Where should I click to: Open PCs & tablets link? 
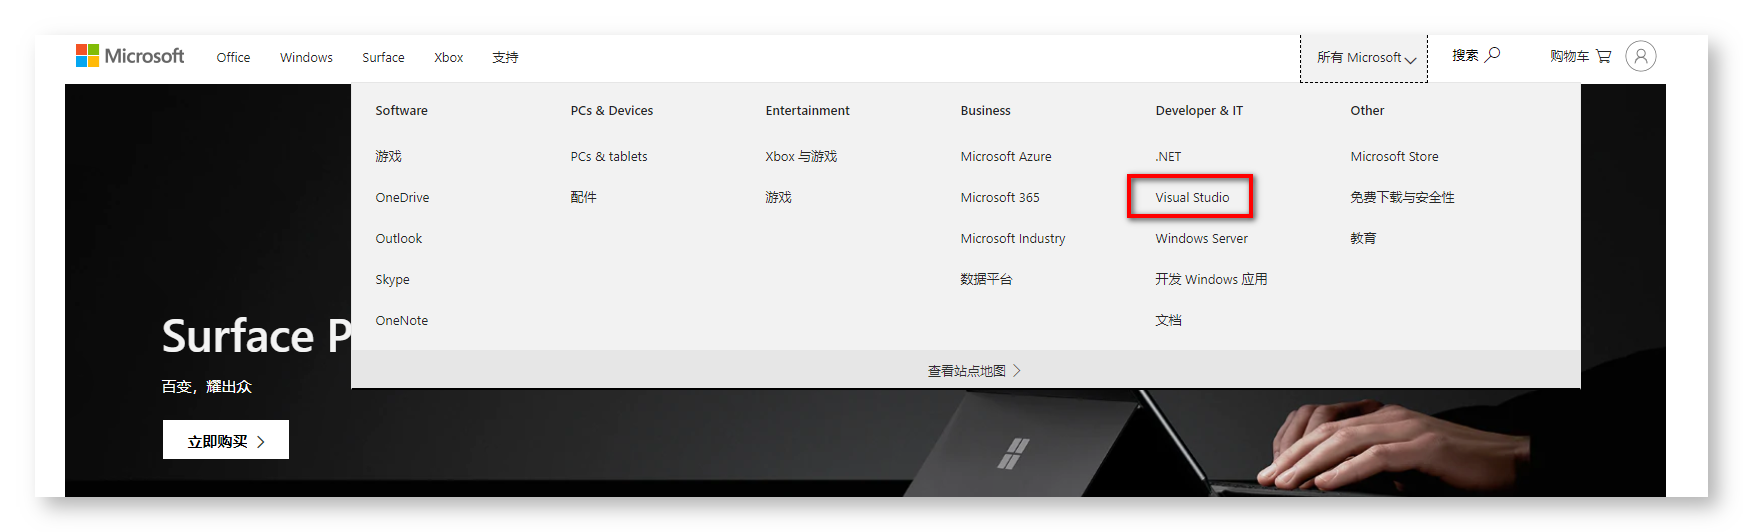(x=608, y=157)
